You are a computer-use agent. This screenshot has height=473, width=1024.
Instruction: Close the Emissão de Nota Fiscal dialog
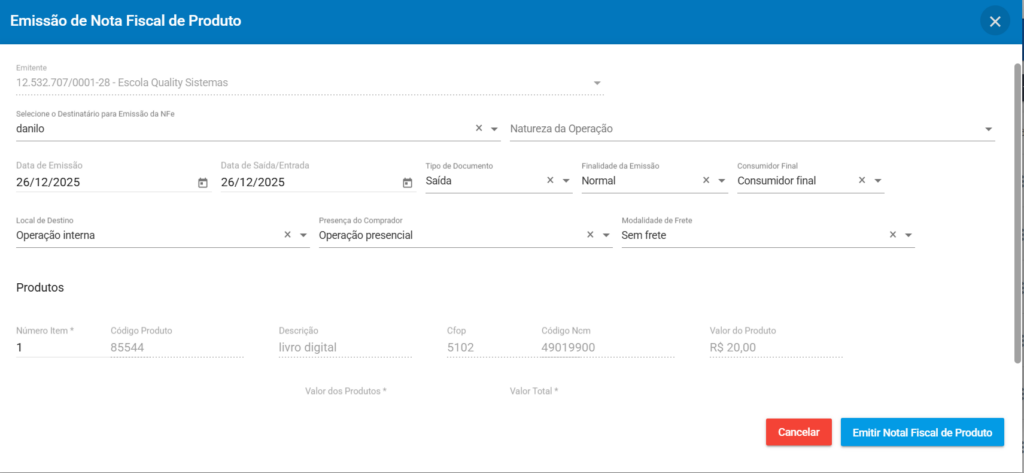994,21
